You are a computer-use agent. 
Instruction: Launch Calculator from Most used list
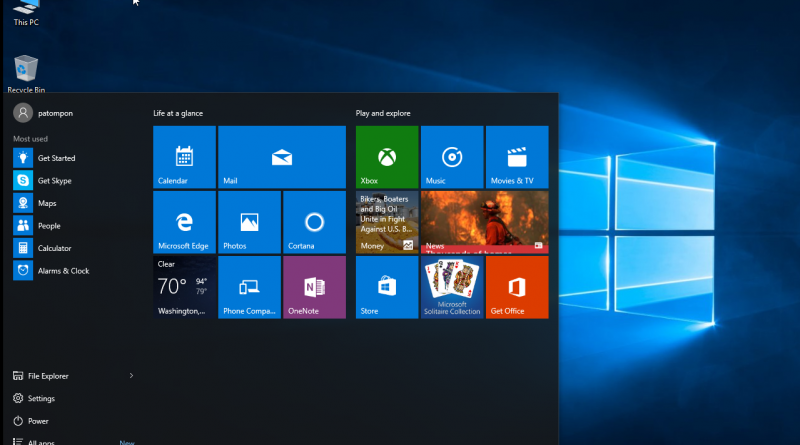coord(74,248)
